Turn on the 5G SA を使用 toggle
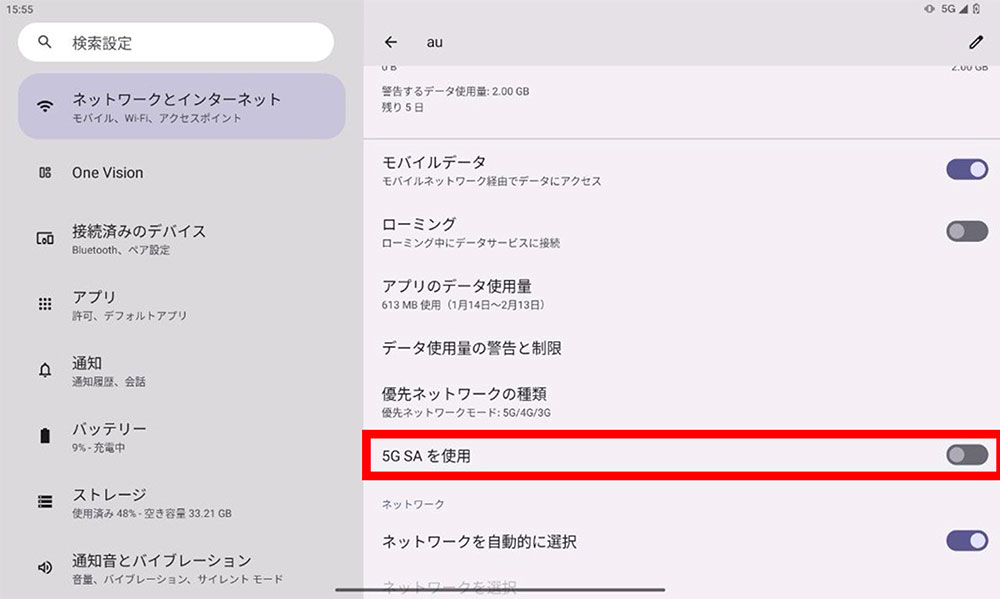Screen dimensions: 1000x599 point(965,454)
